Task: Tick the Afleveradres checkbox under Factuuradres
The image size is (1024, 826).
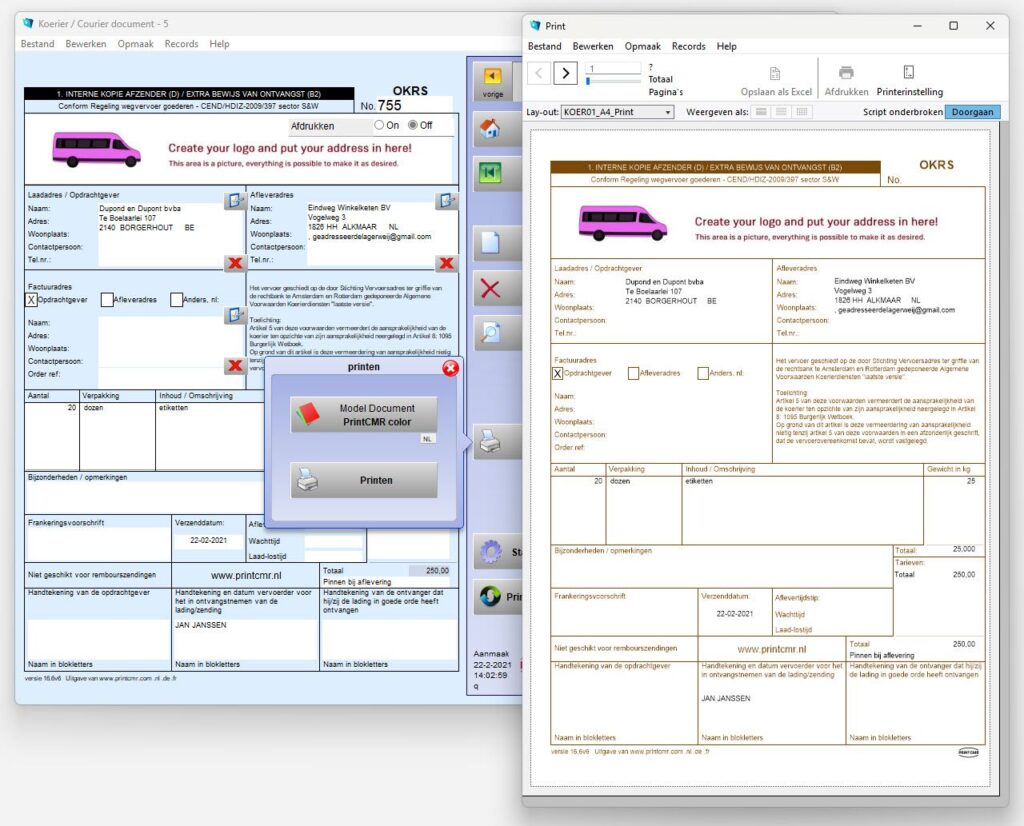Action: pos(107,299)
